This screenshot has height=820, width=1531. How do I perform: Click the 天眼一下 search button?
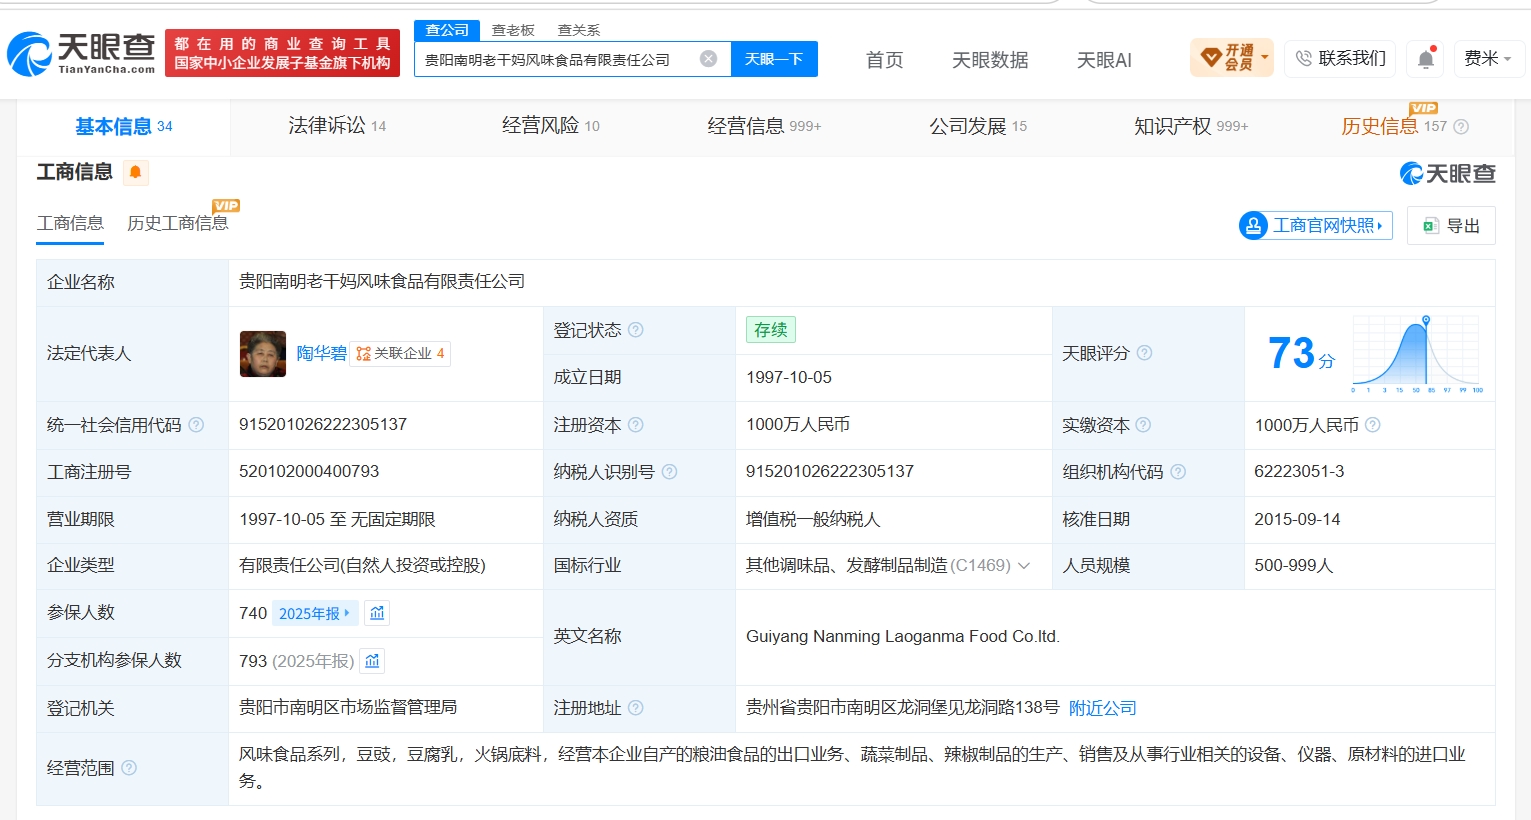tap(774, 59)
